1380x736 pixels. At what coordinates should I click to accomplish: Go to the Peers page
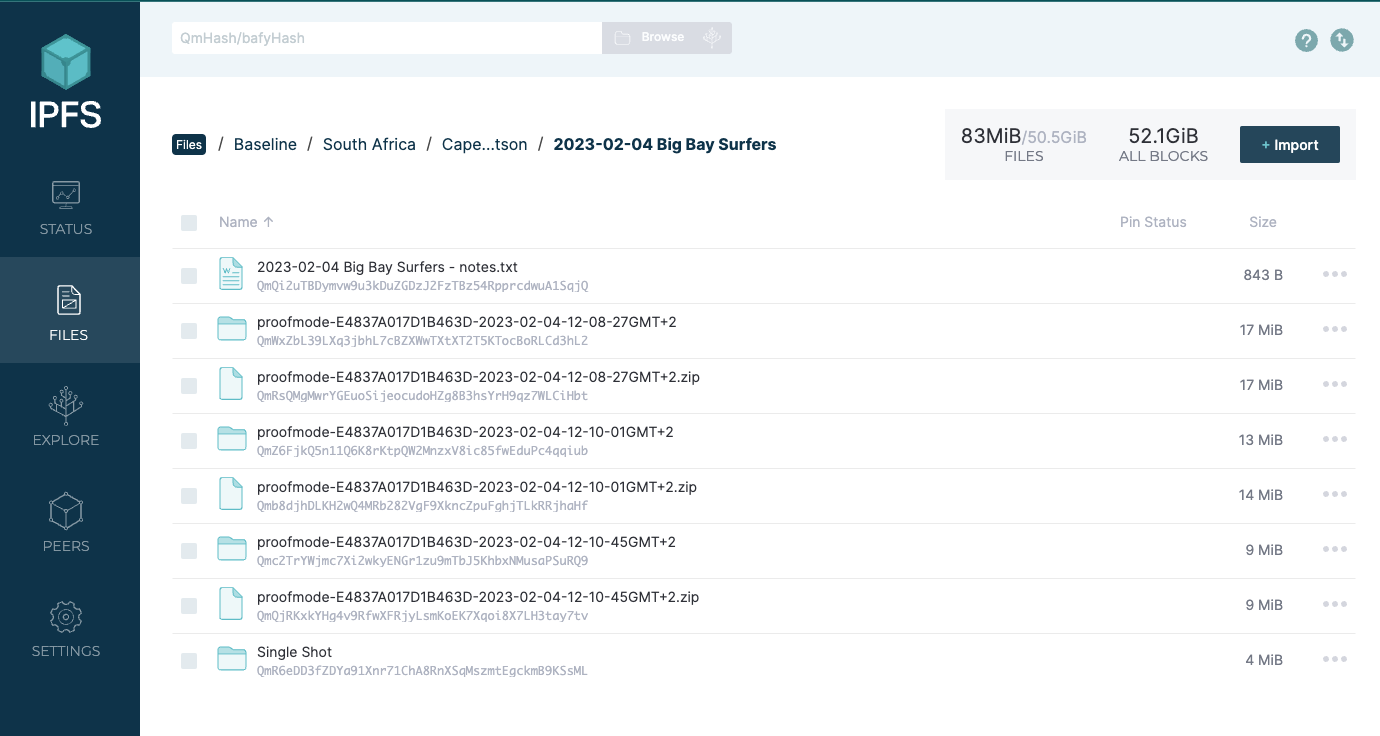(66, 524)
